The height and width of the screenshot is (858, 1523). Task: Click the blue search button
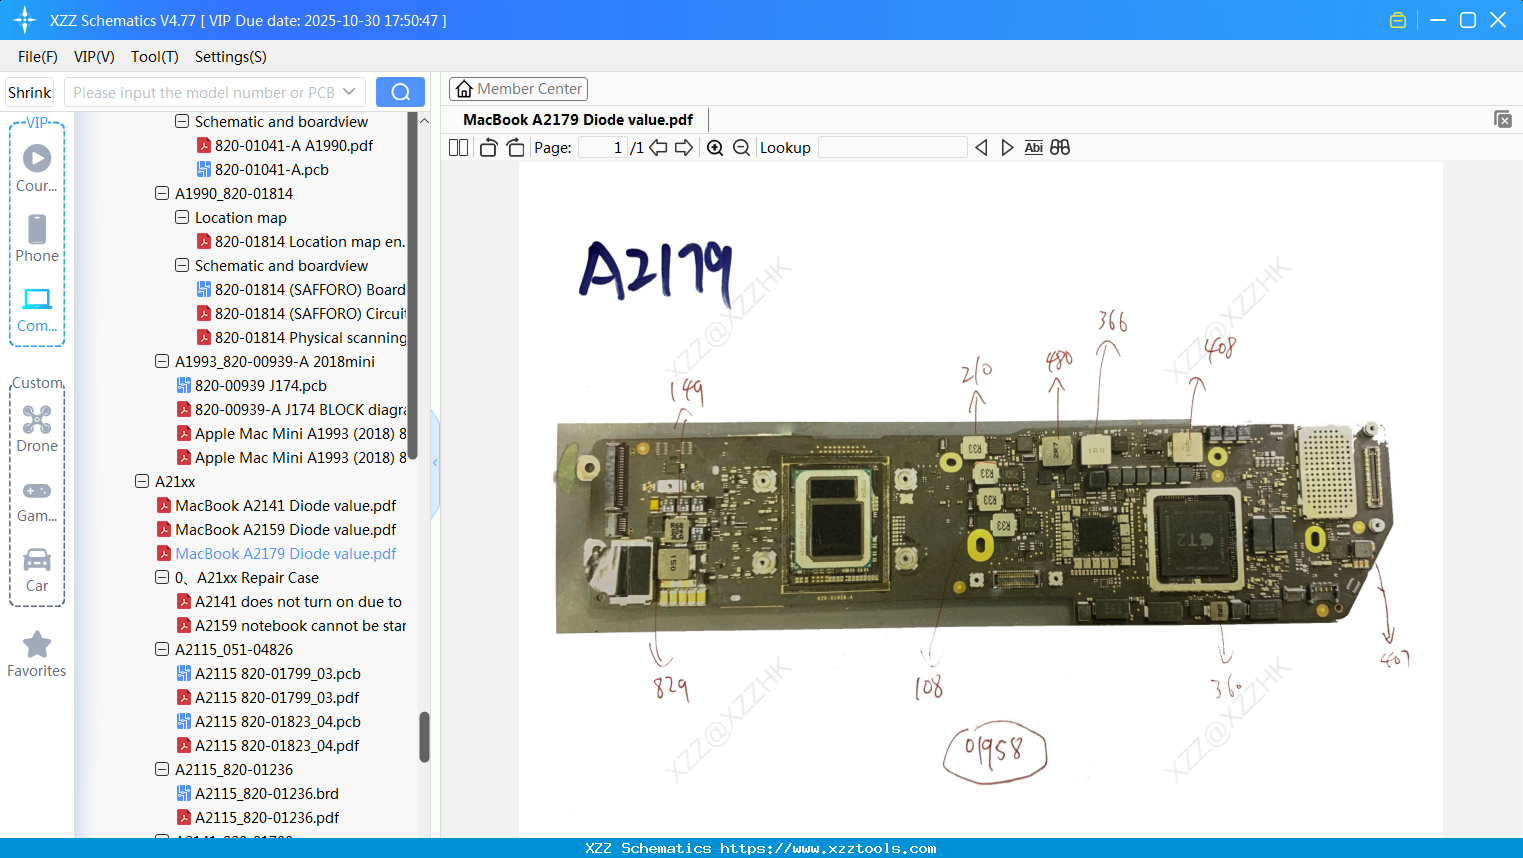point(400,92)
